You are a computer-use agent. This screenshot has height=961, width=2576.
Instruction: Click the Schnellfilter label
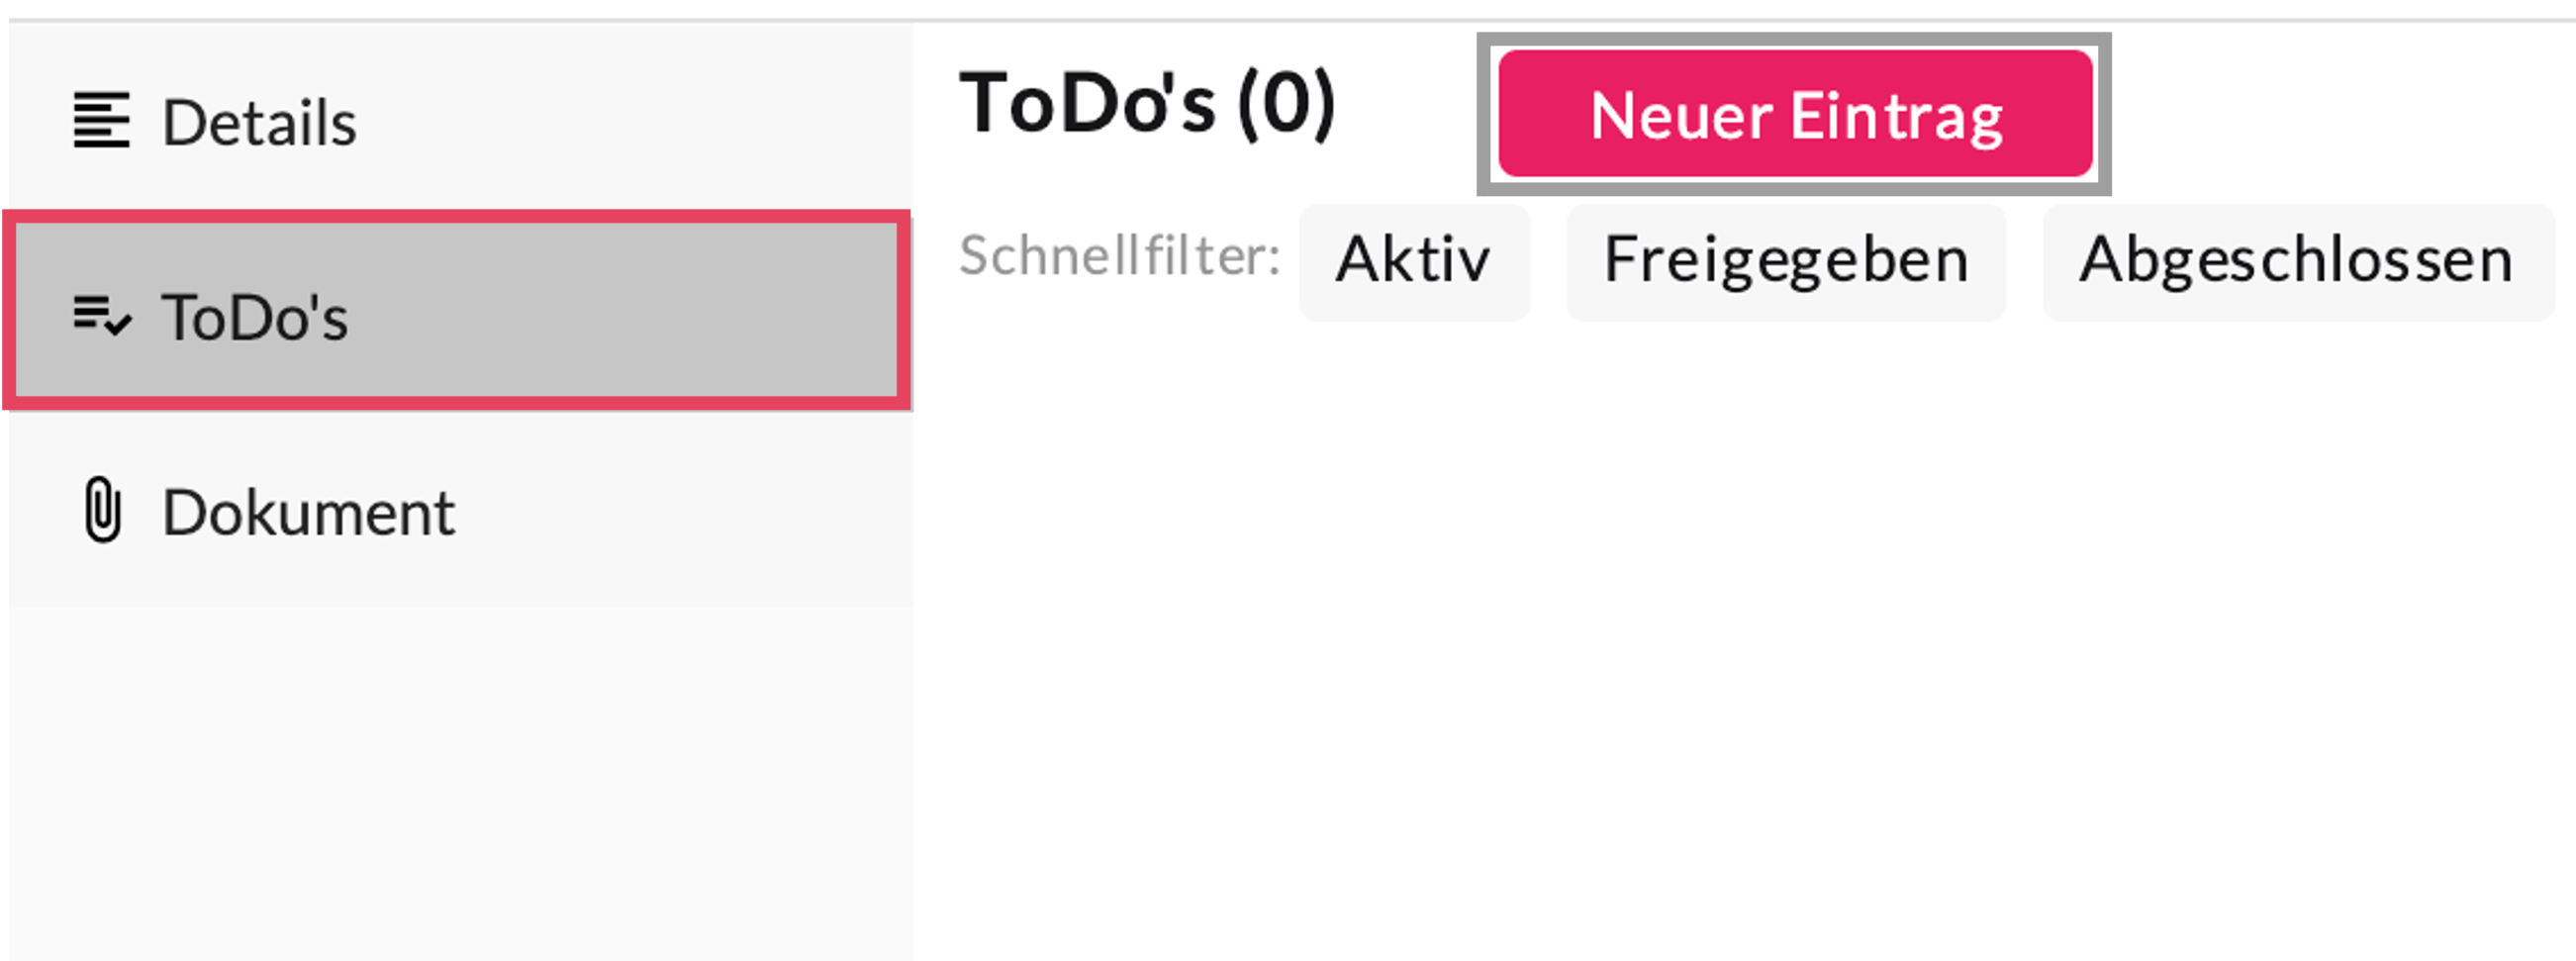point(1119,256)
